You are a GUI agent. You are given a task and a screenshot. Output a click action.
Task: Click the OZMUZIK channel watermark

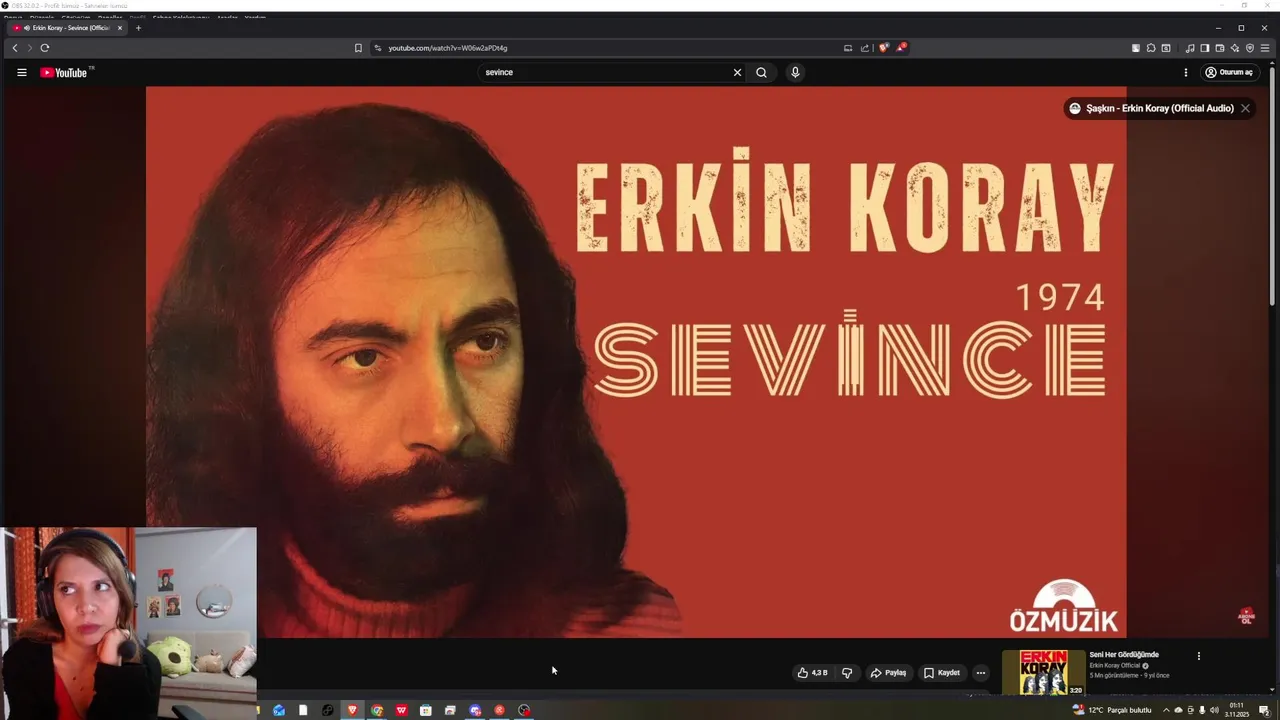tap(1063, 606)
